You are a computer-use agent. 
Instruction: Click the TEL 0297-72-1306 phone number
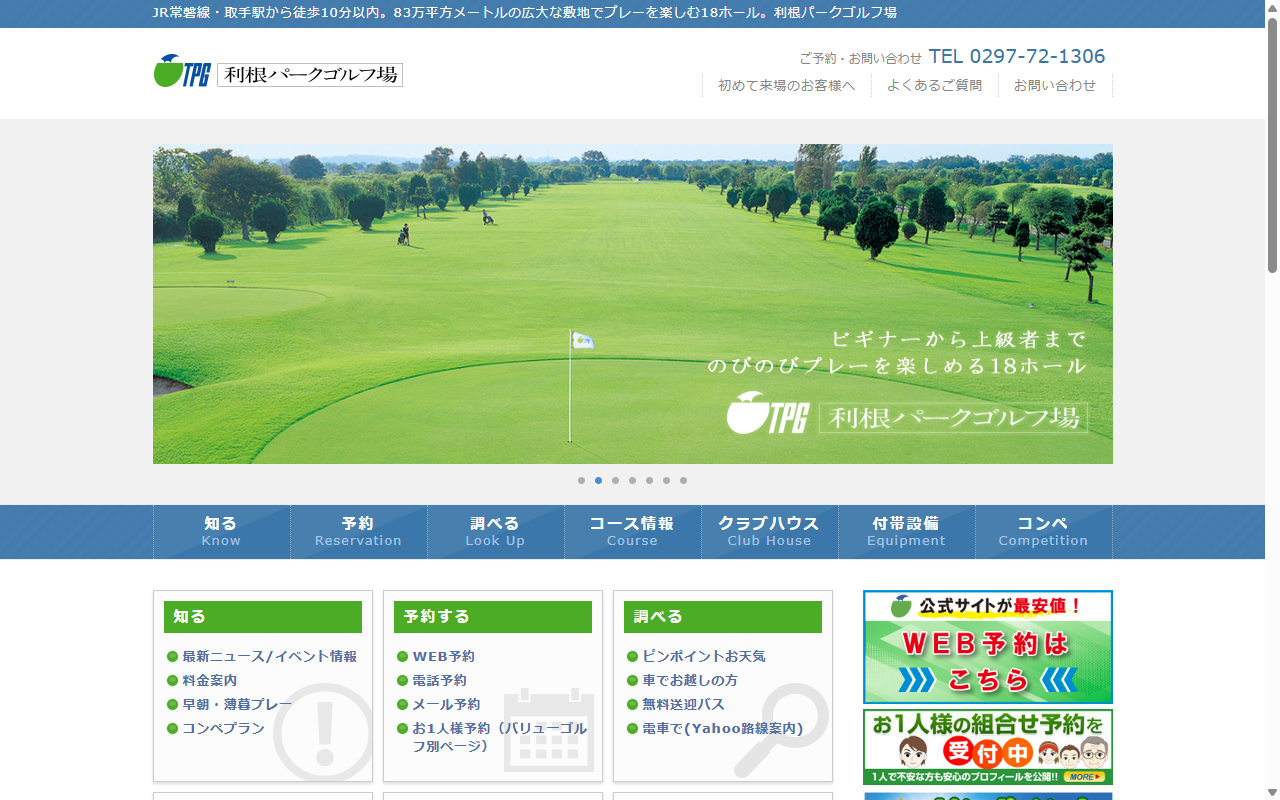tap(1017, 57)
